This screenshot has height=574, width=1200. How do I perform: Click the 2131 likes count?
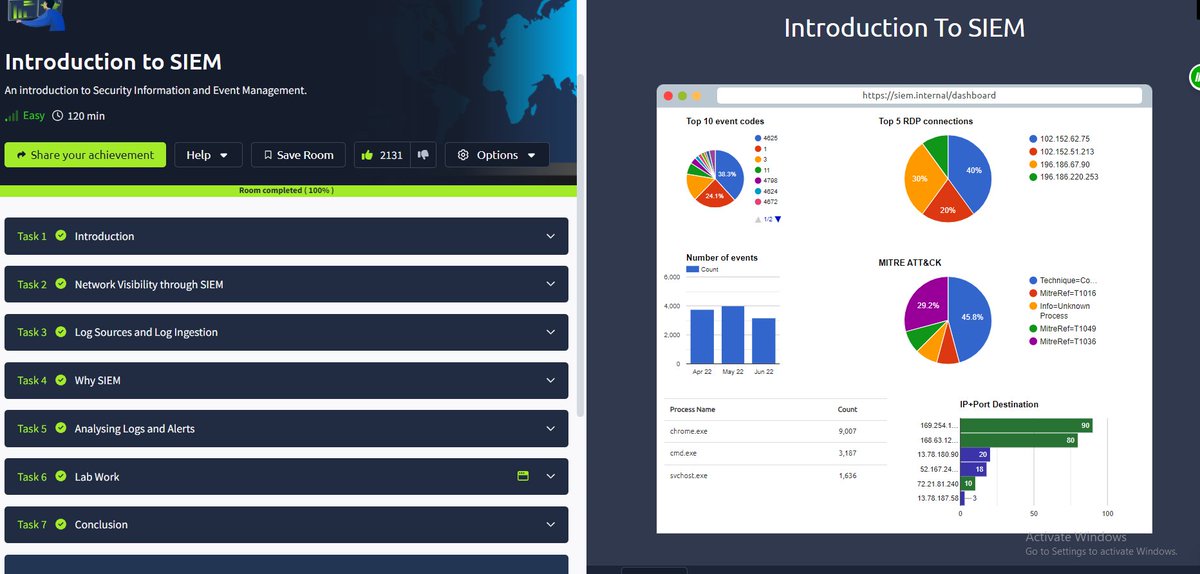391,155
